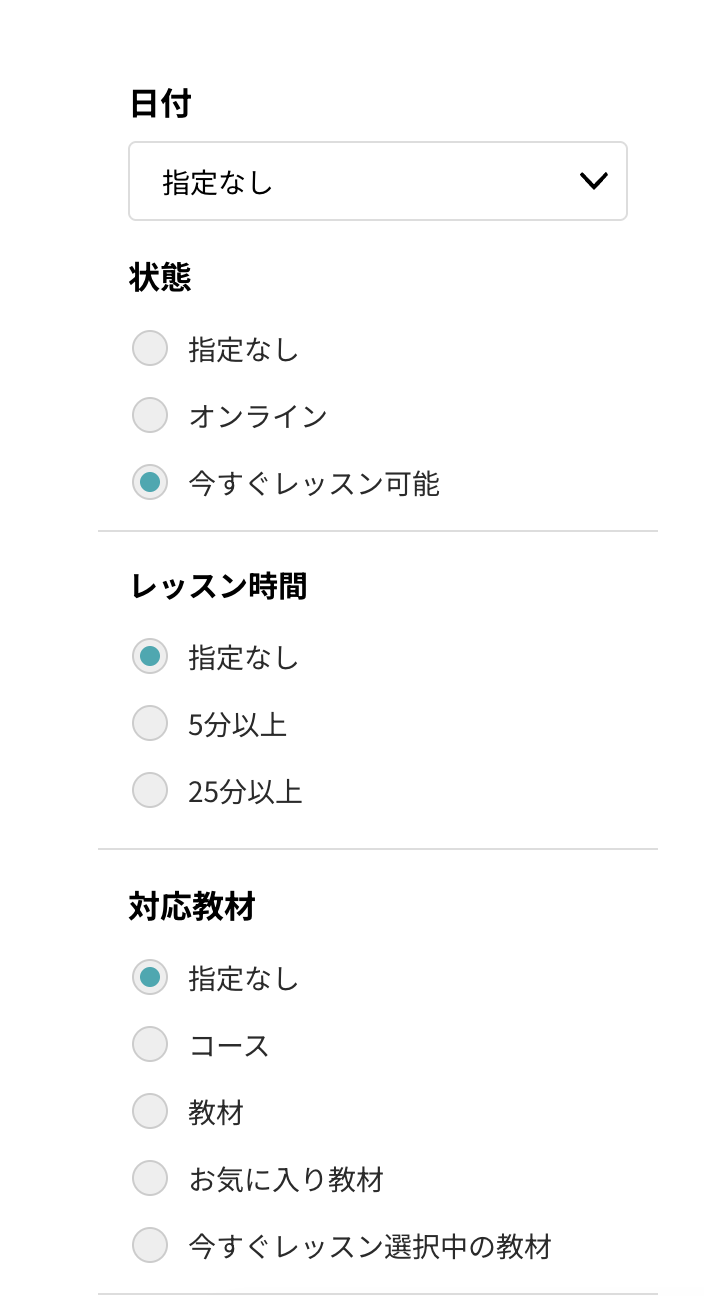Pick the 25分以上 lesson time option
The width and height of the screenshot is (704, 1296).
[150, 790]
